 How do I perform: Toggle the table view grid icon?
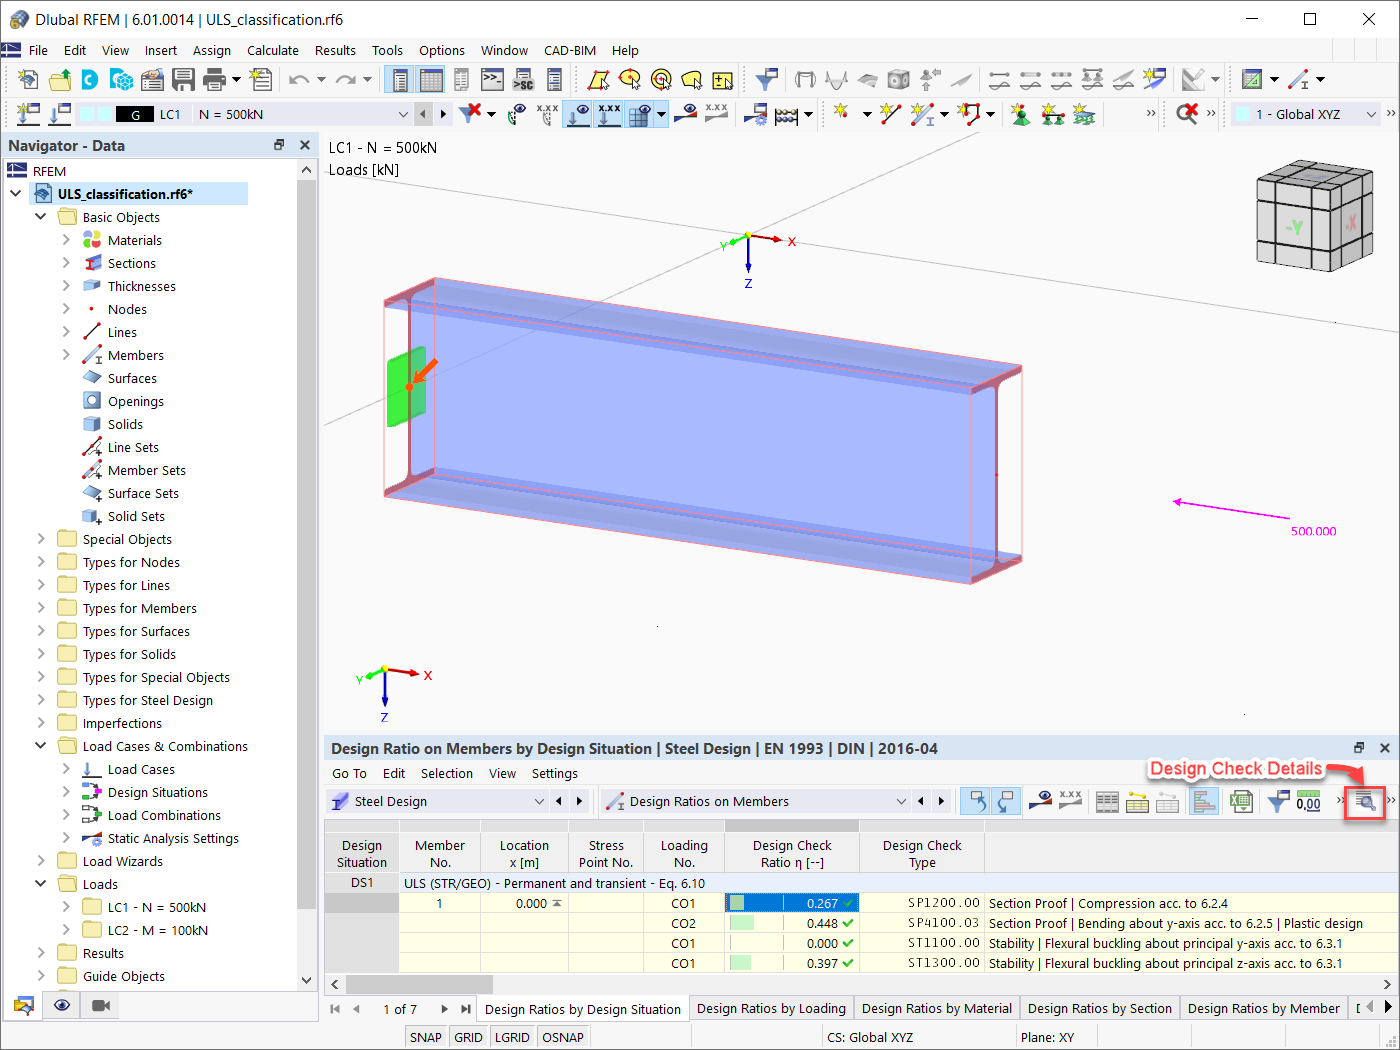click(1107, 801)
